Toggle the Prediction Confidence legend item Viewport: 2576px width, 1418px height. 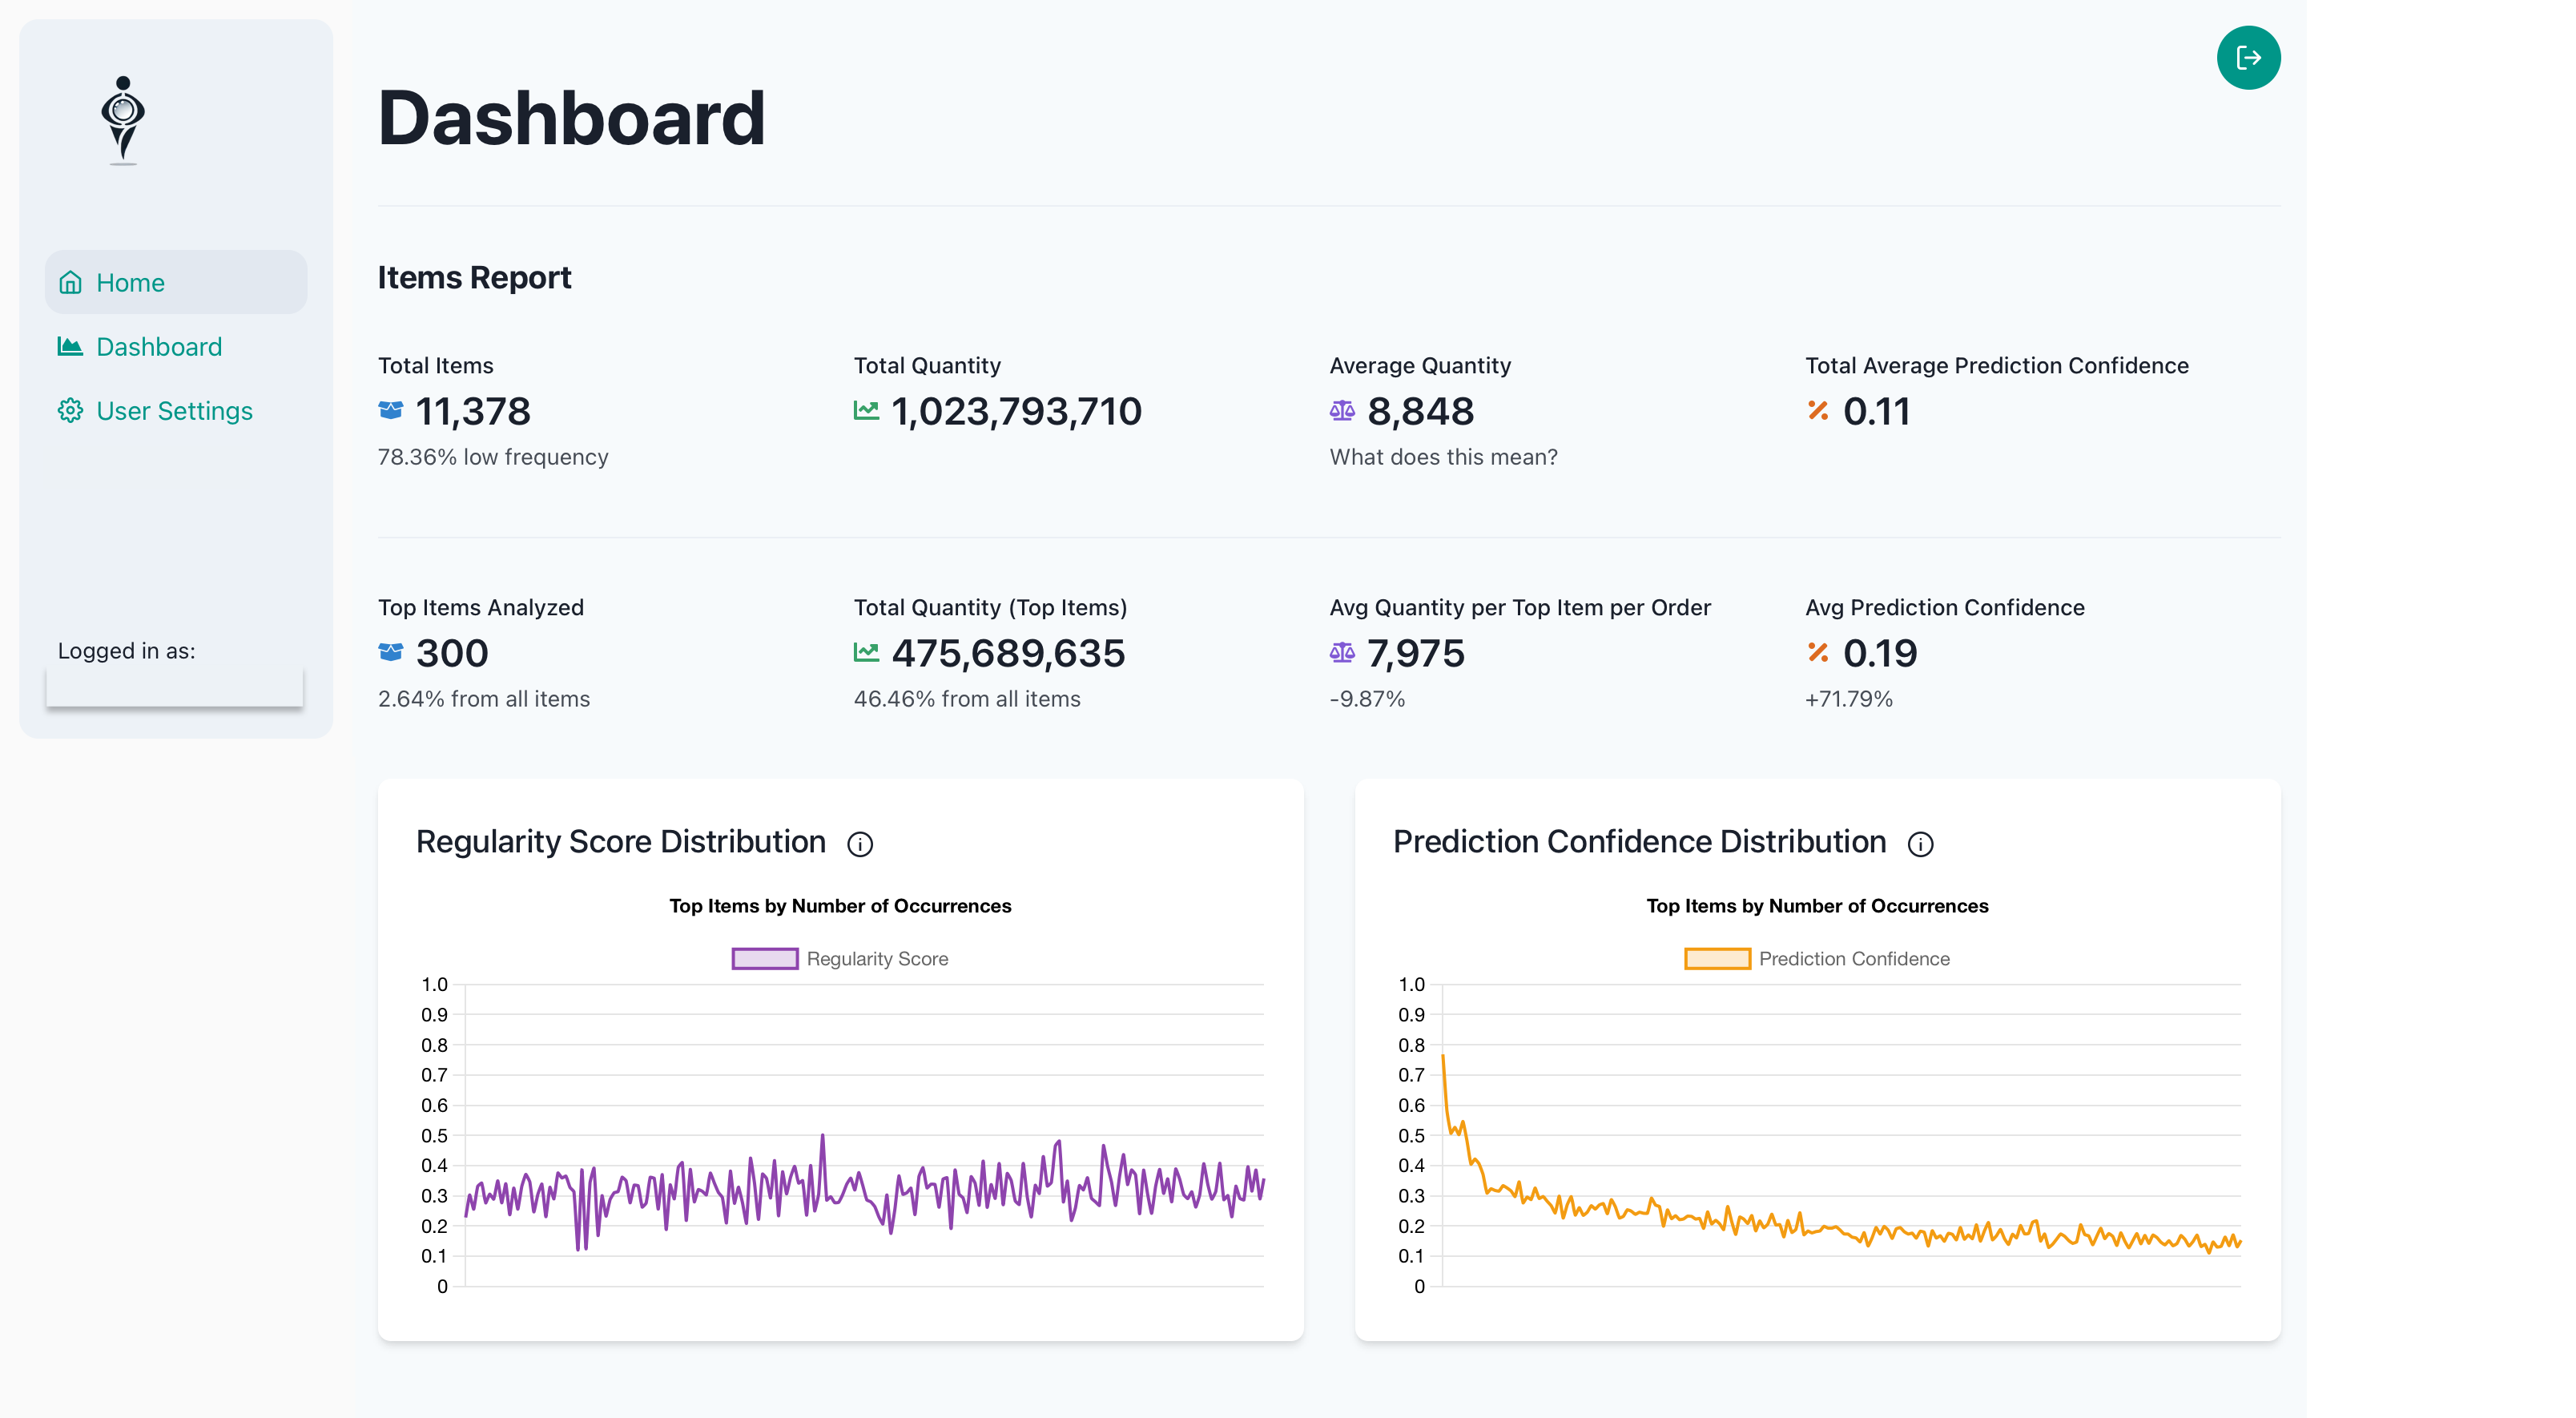point(1853,959)
